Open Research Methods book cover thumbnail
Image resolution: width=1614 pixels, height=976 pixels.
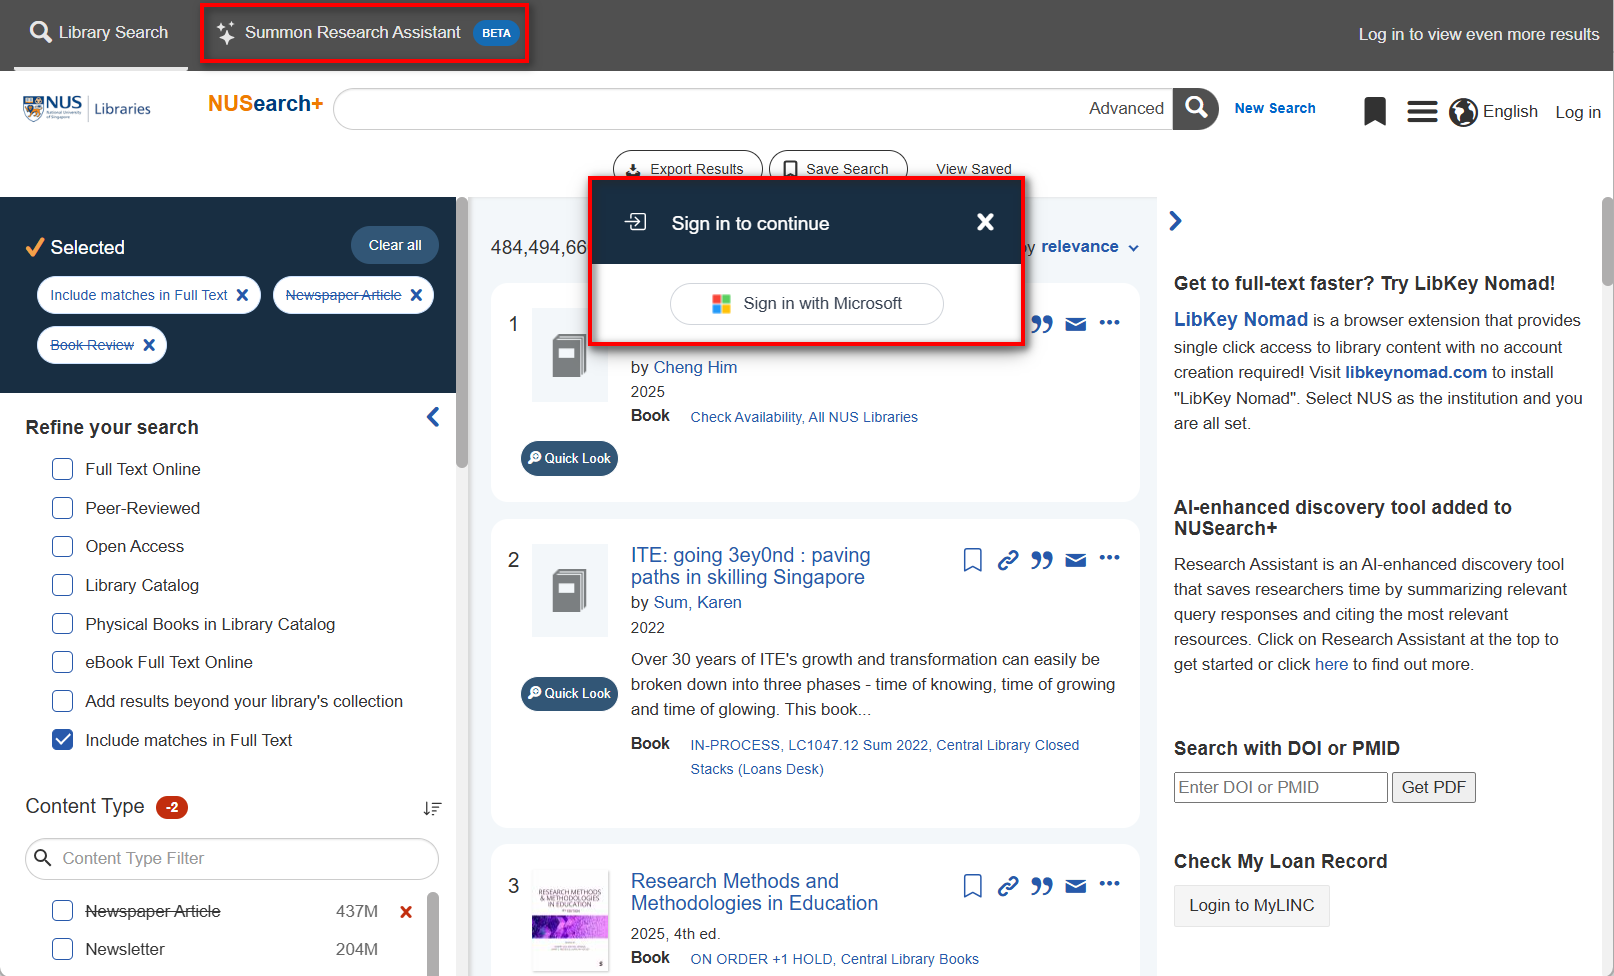(x=570, y=920)
